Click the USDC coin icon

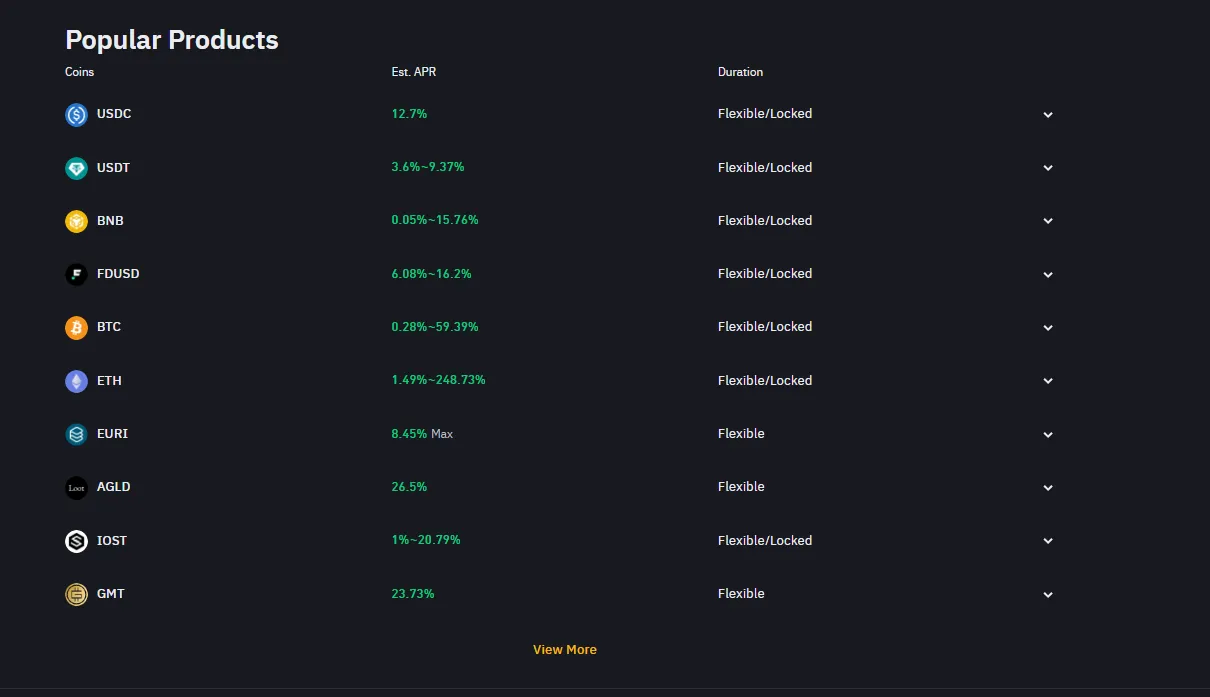tap(76, 115)
